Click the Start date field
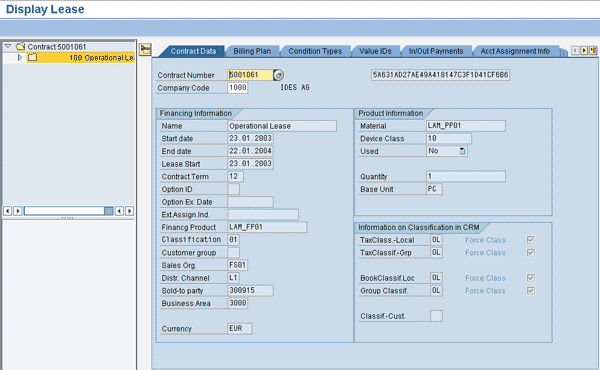600x370 pixels. point(250,139)
